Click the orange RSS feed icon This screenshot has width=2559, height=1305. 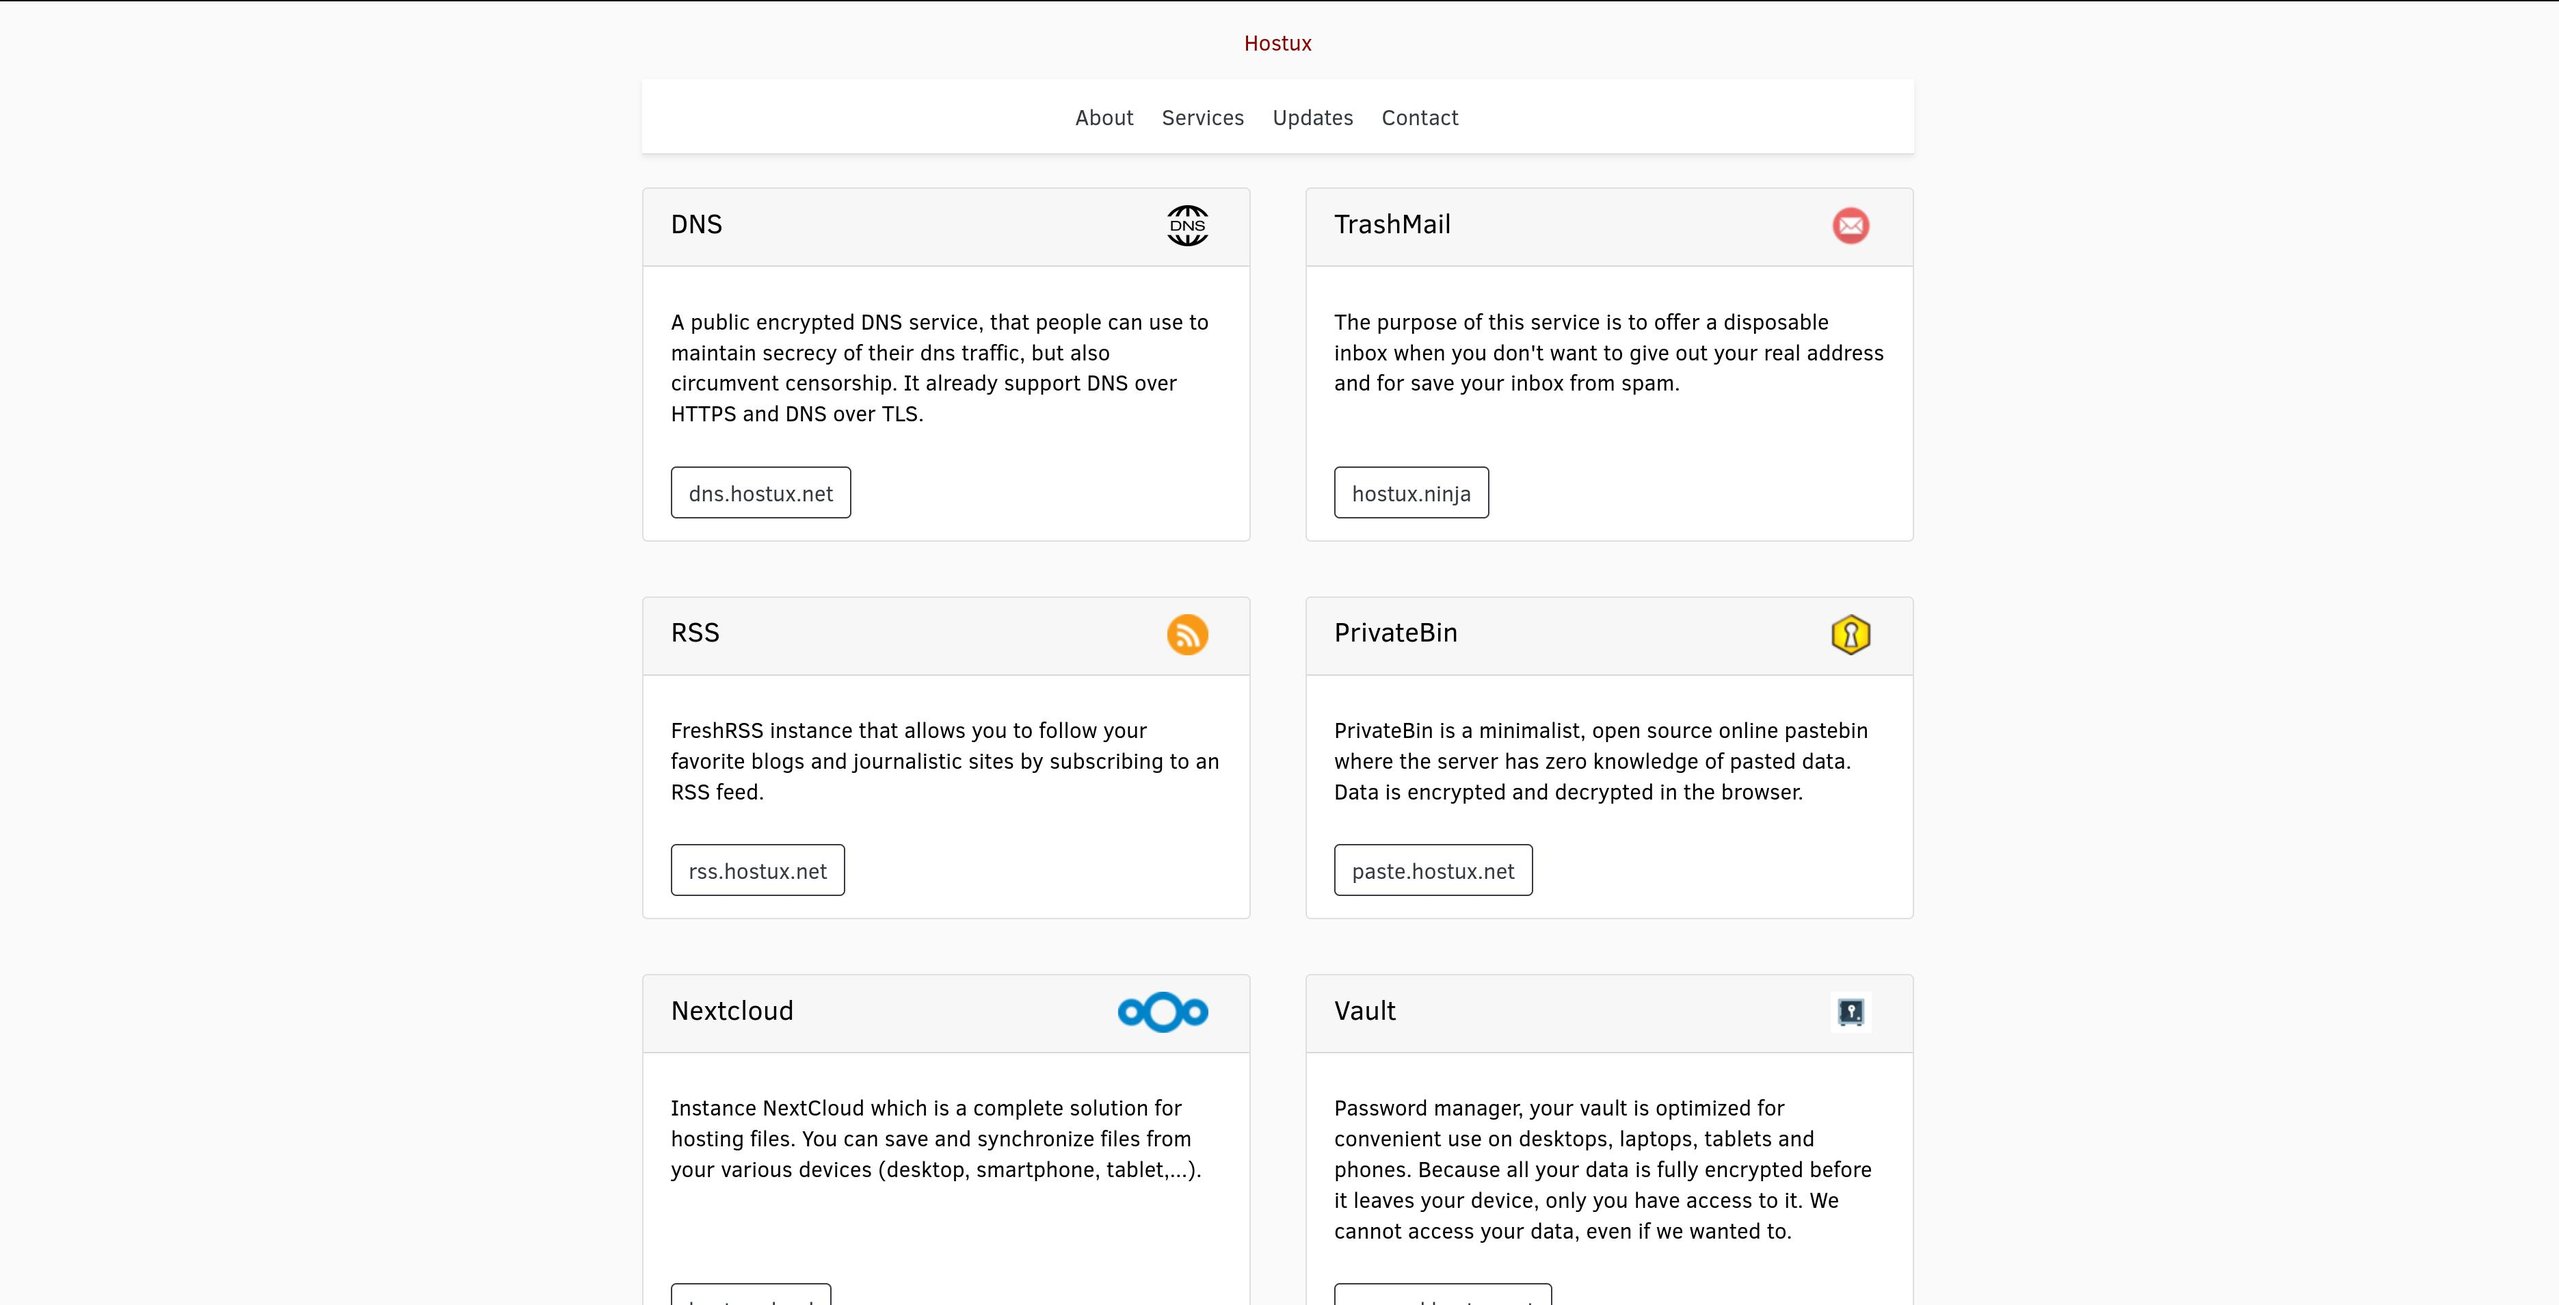click(1187, 635)
